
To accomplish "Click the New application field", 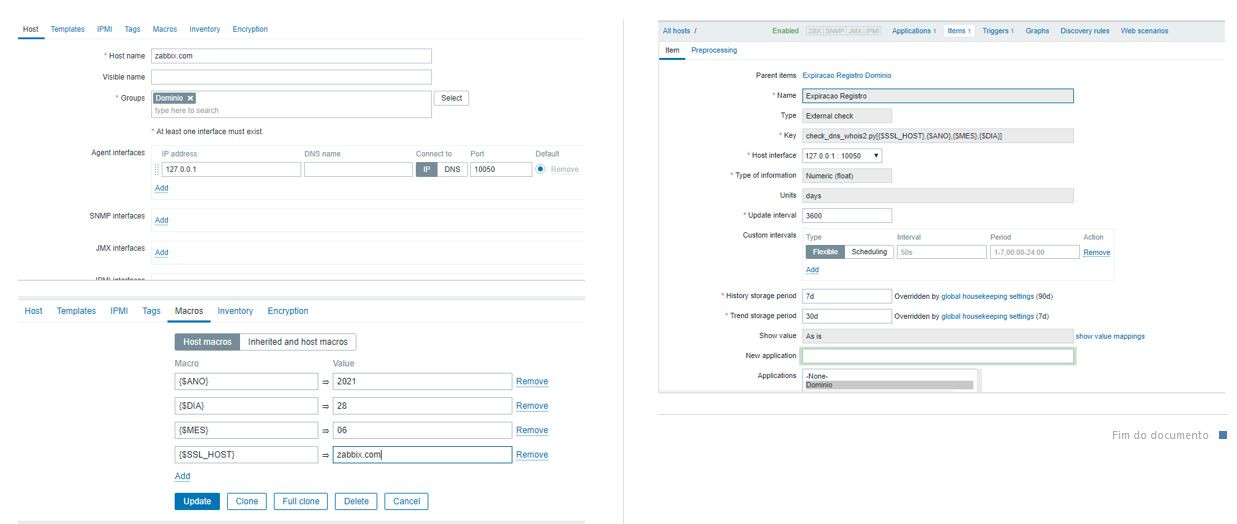I will (x=937, y=356).
